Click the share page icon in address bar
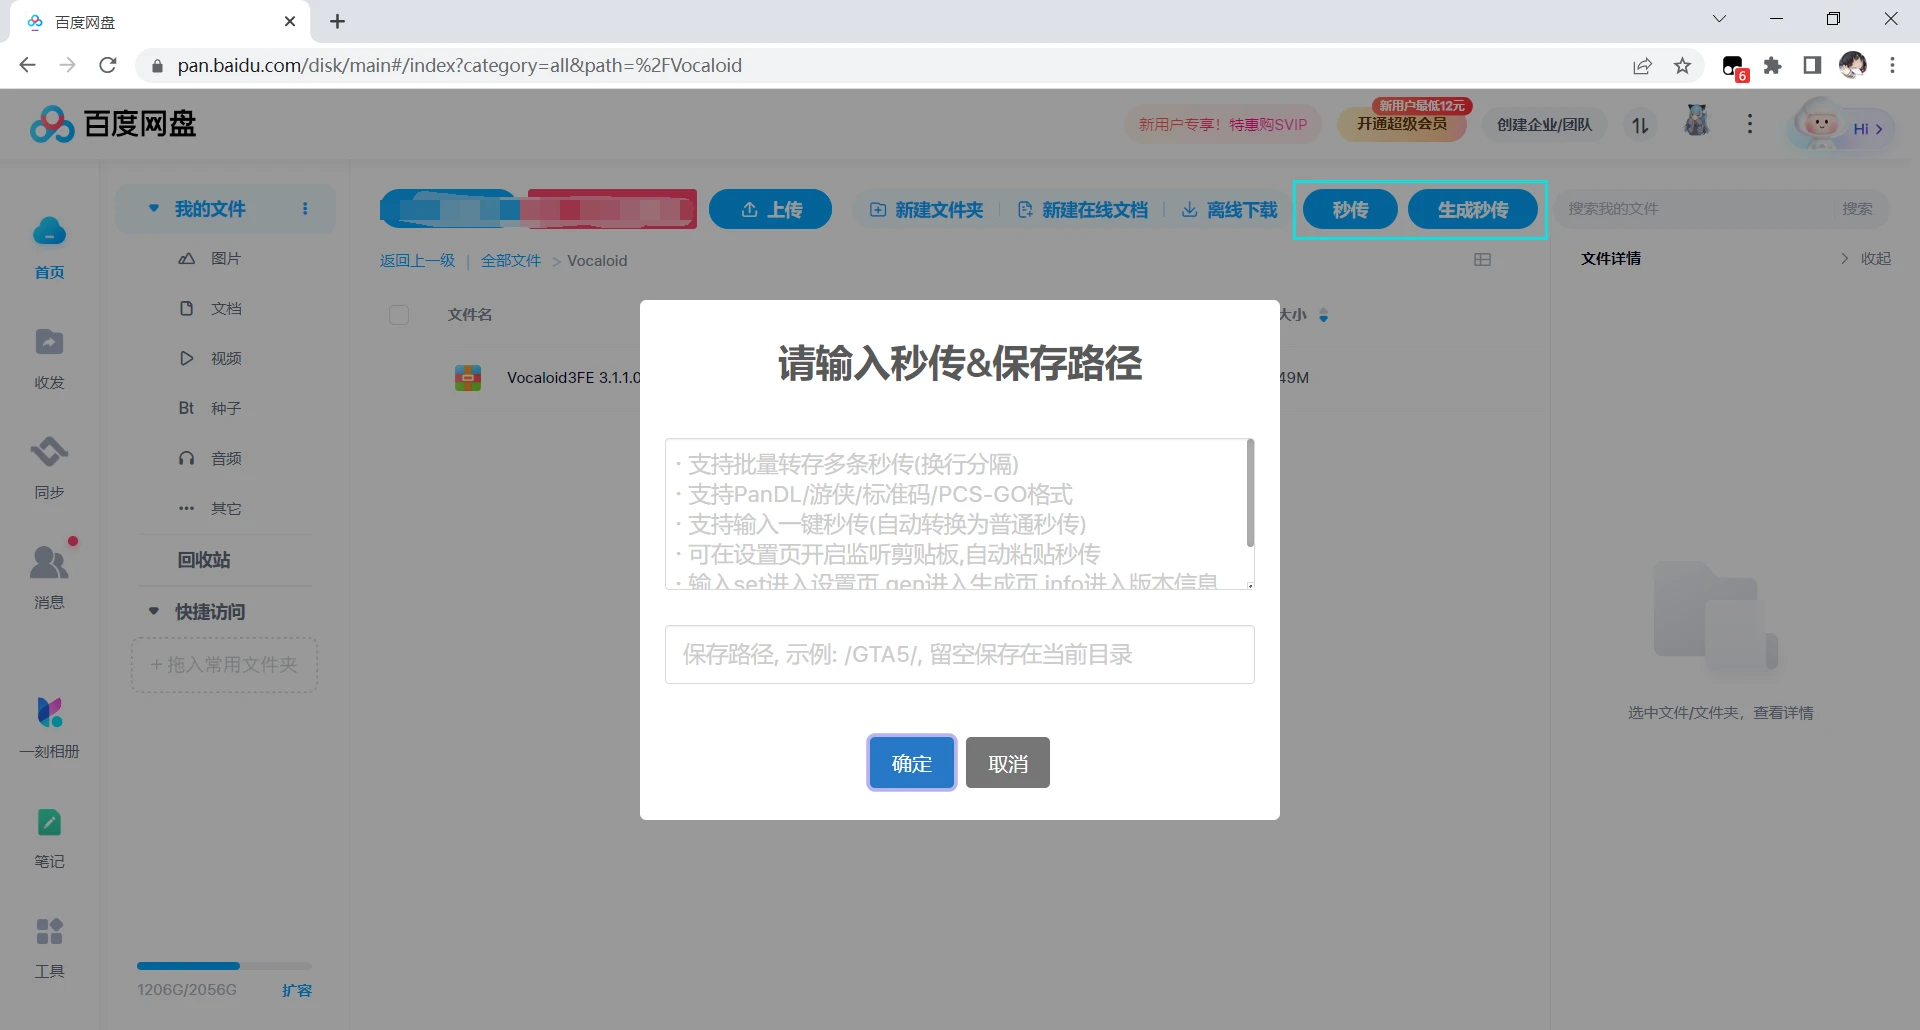The height and width of the screenshot is (1030, 1920). (x=1642, y=66)
